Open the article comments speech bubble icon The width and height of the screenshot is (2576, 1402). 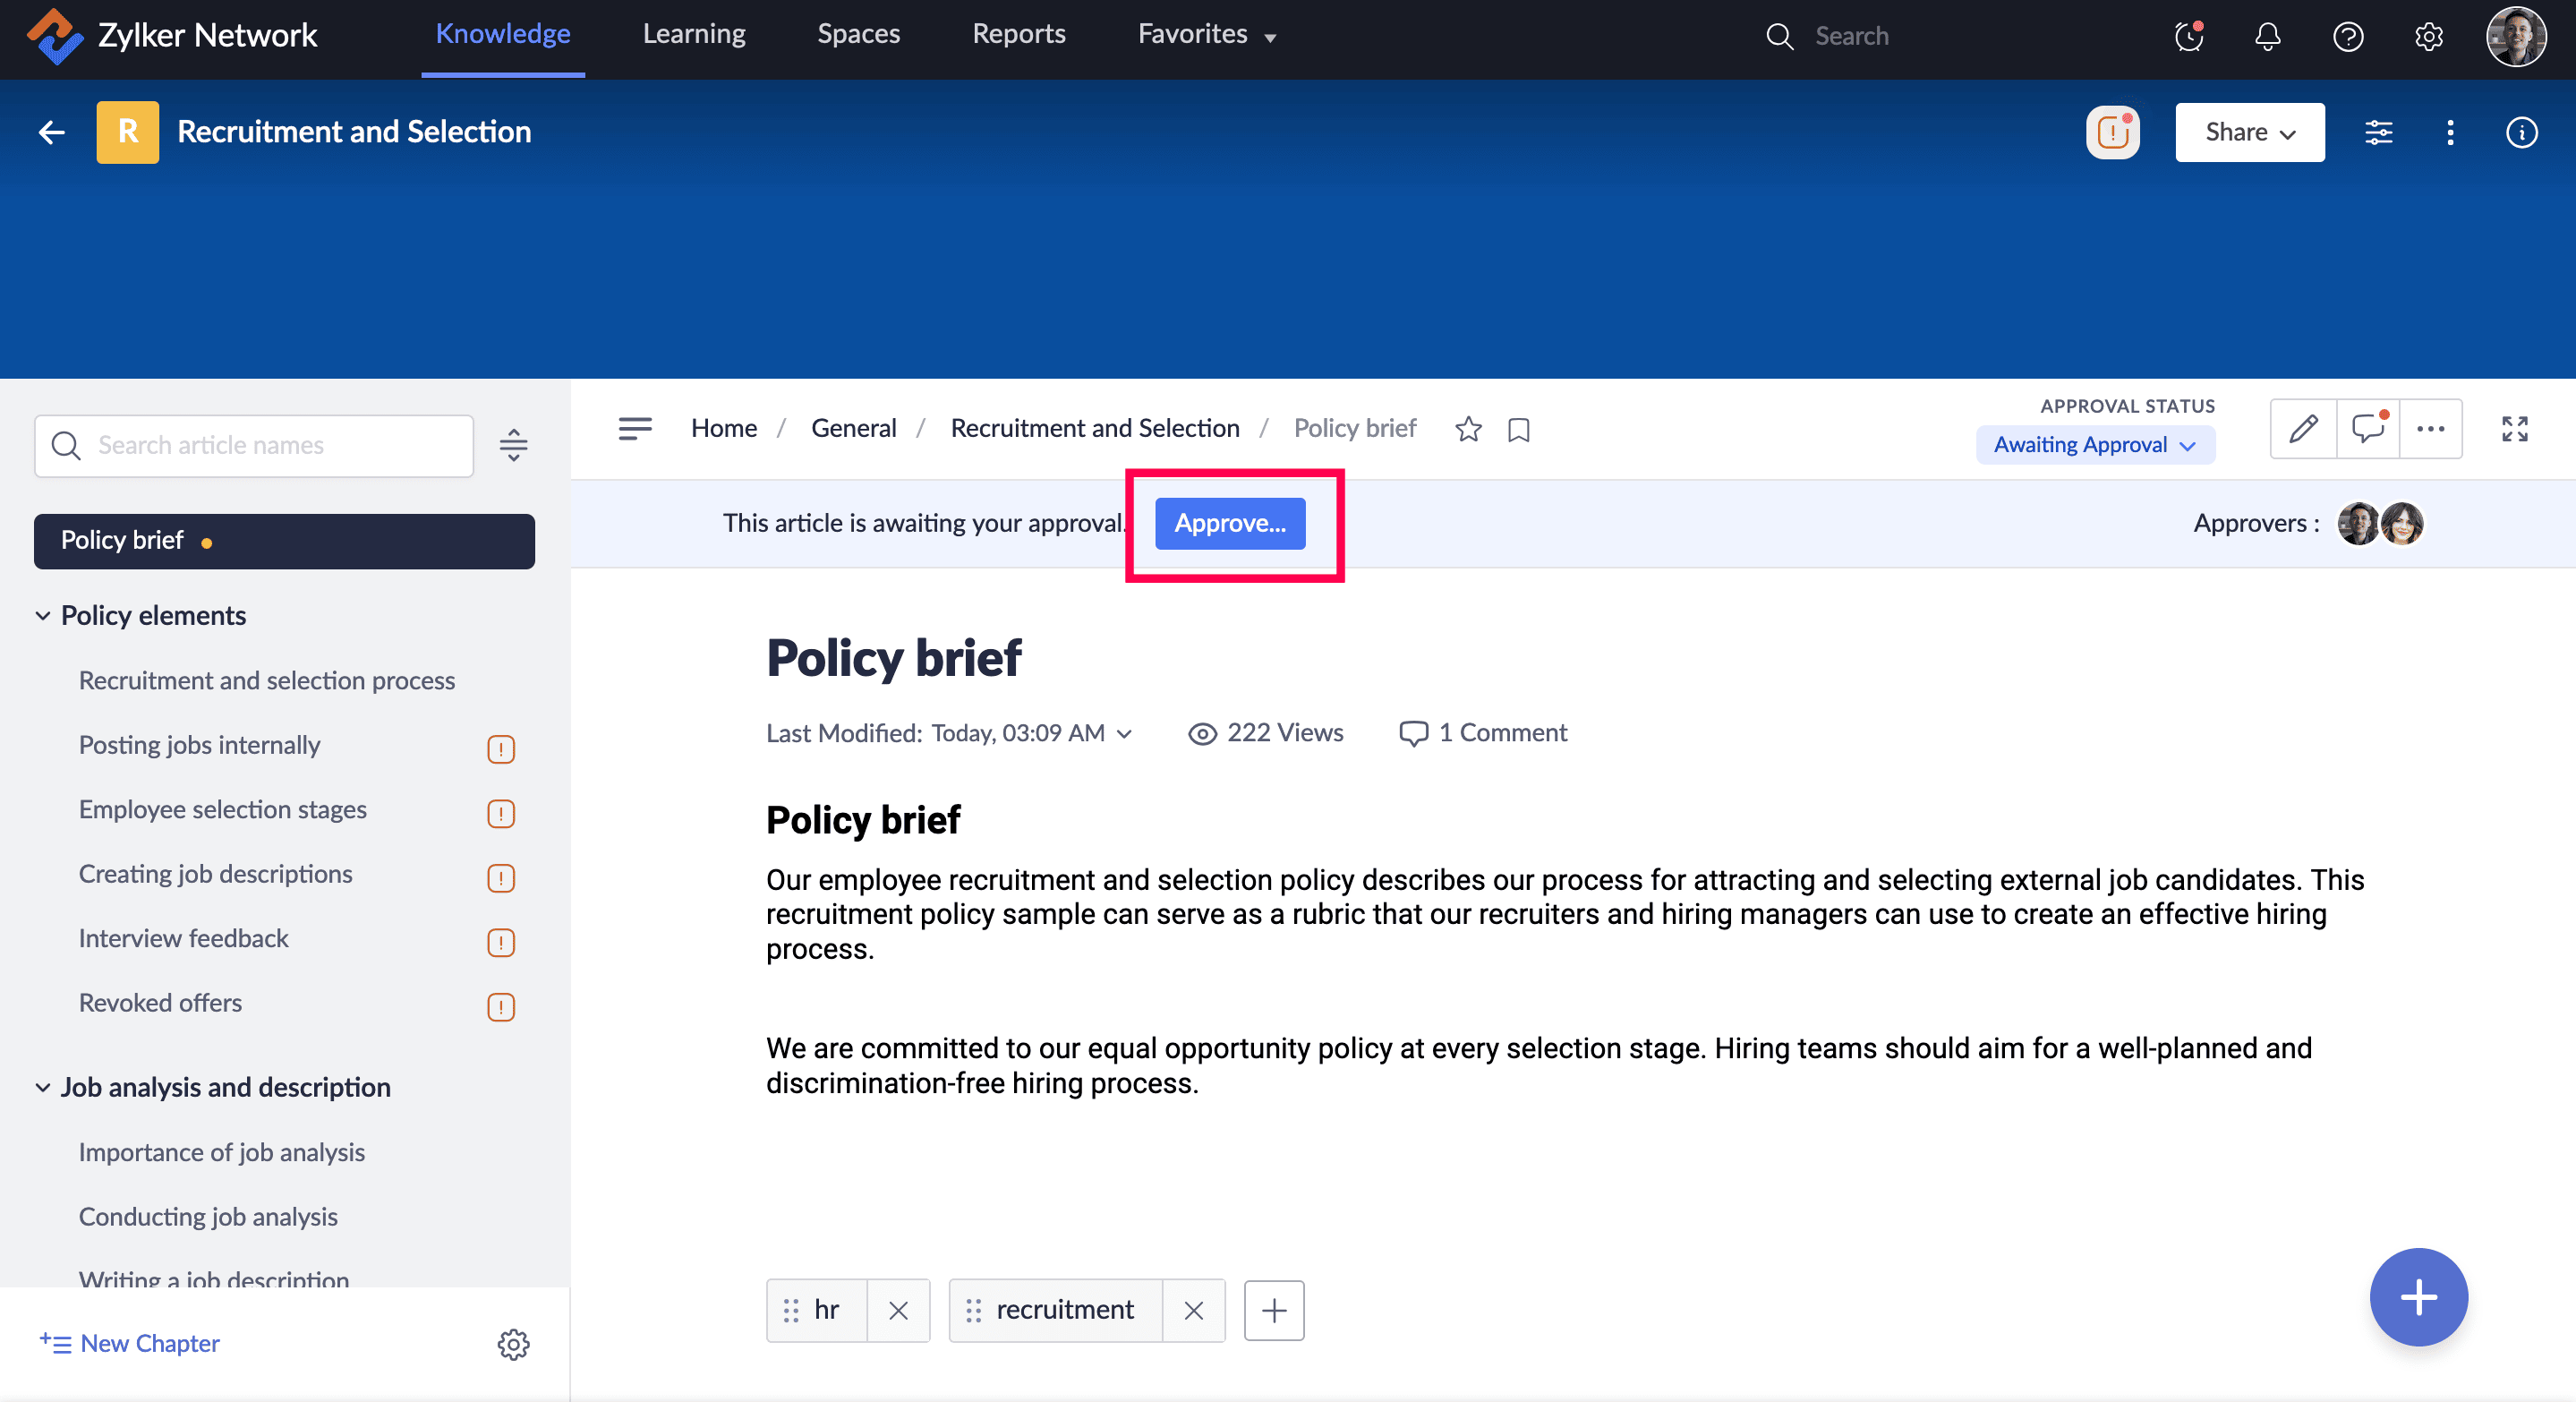2367,429
